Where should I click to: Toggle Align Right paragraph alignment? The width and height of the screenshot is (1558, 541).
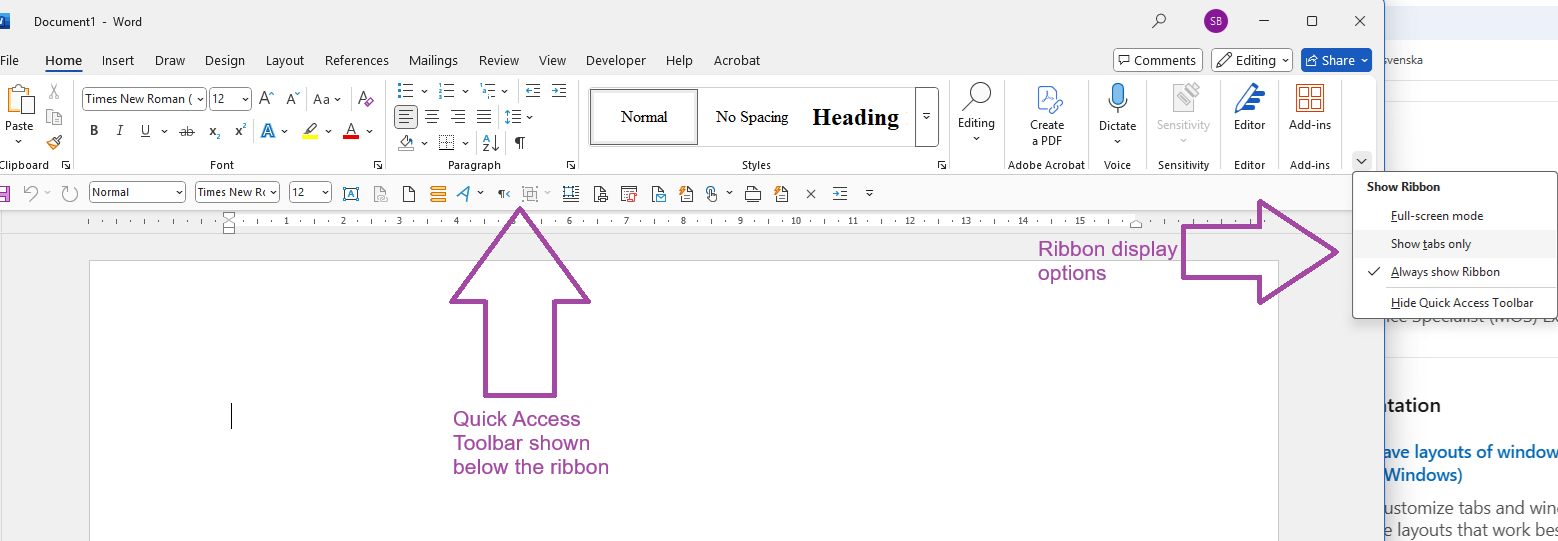458,117
